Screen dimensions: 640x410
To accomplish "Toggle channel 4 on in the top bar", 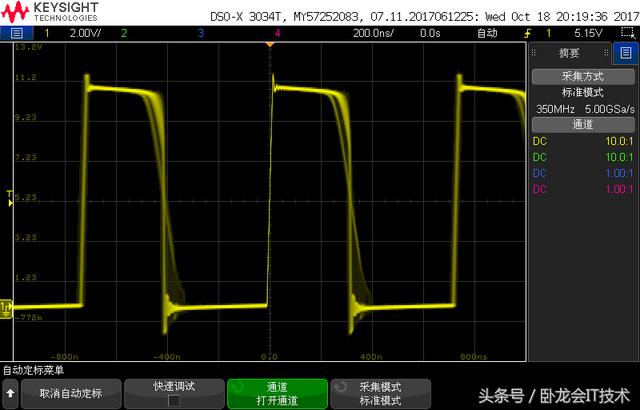I will pos(277,33).
